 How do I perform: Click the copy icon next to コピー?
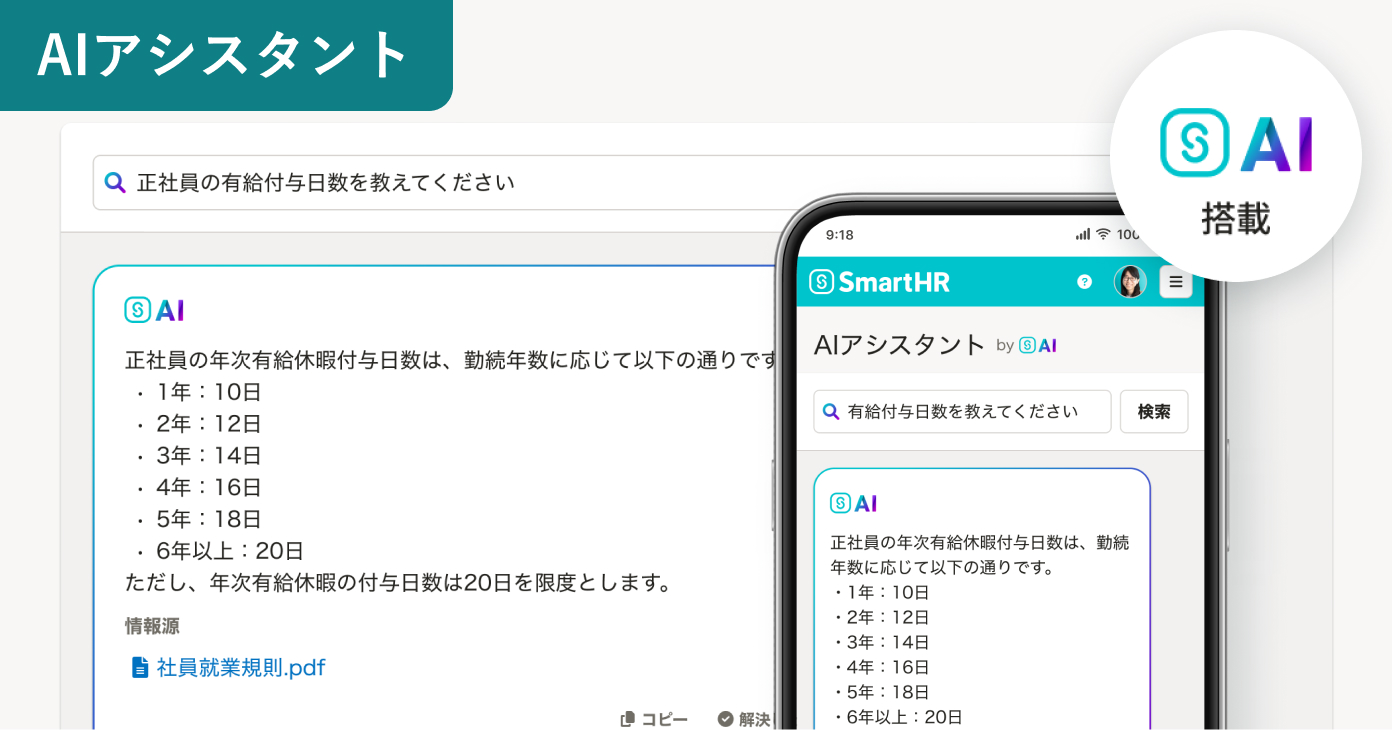[628, 718]
